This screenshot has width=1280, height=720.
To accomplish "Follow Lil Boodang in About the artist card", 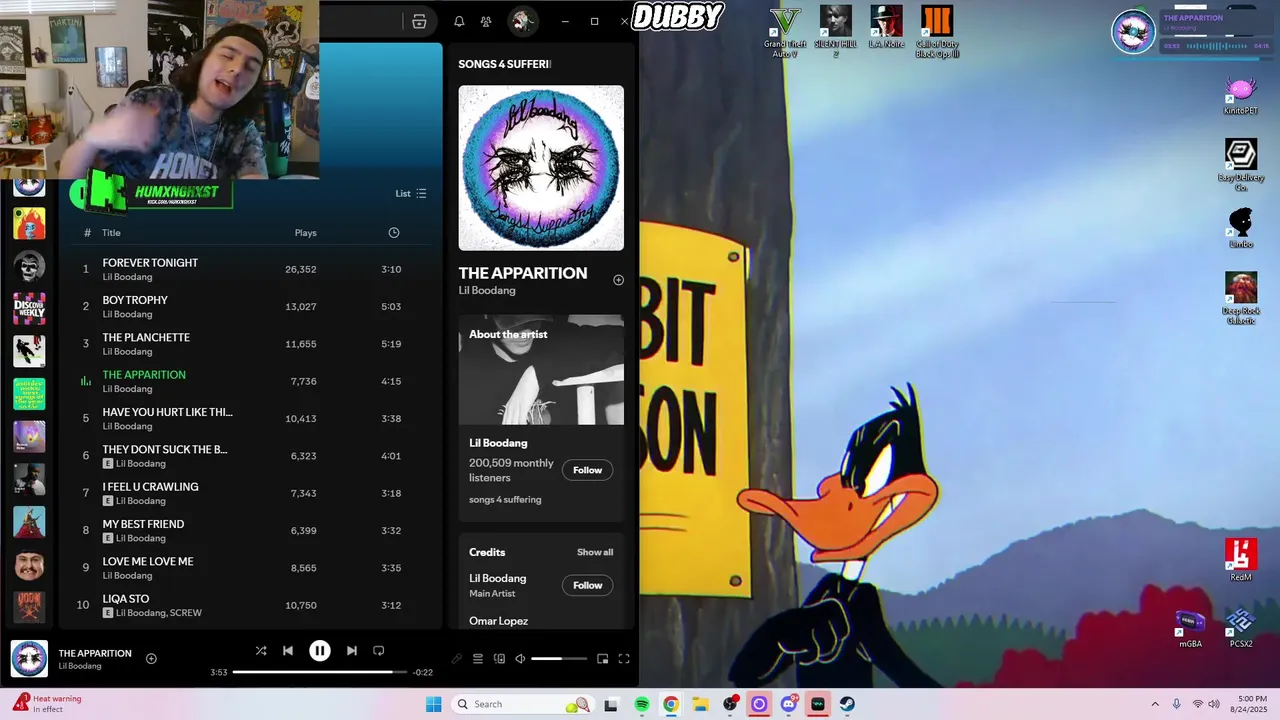I will click(x=587, y=470).
